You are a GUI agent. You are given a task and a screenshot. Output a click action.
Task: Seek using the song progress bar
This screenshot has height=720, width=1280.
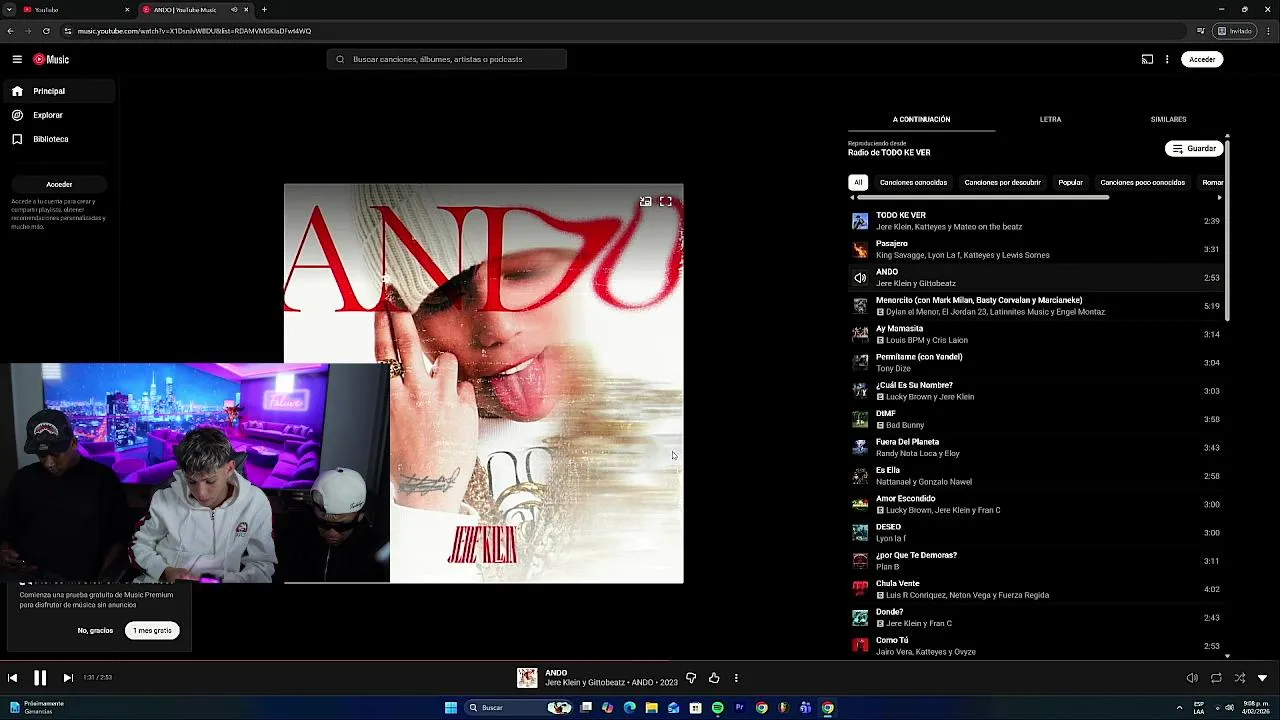(x=640, y=661)
